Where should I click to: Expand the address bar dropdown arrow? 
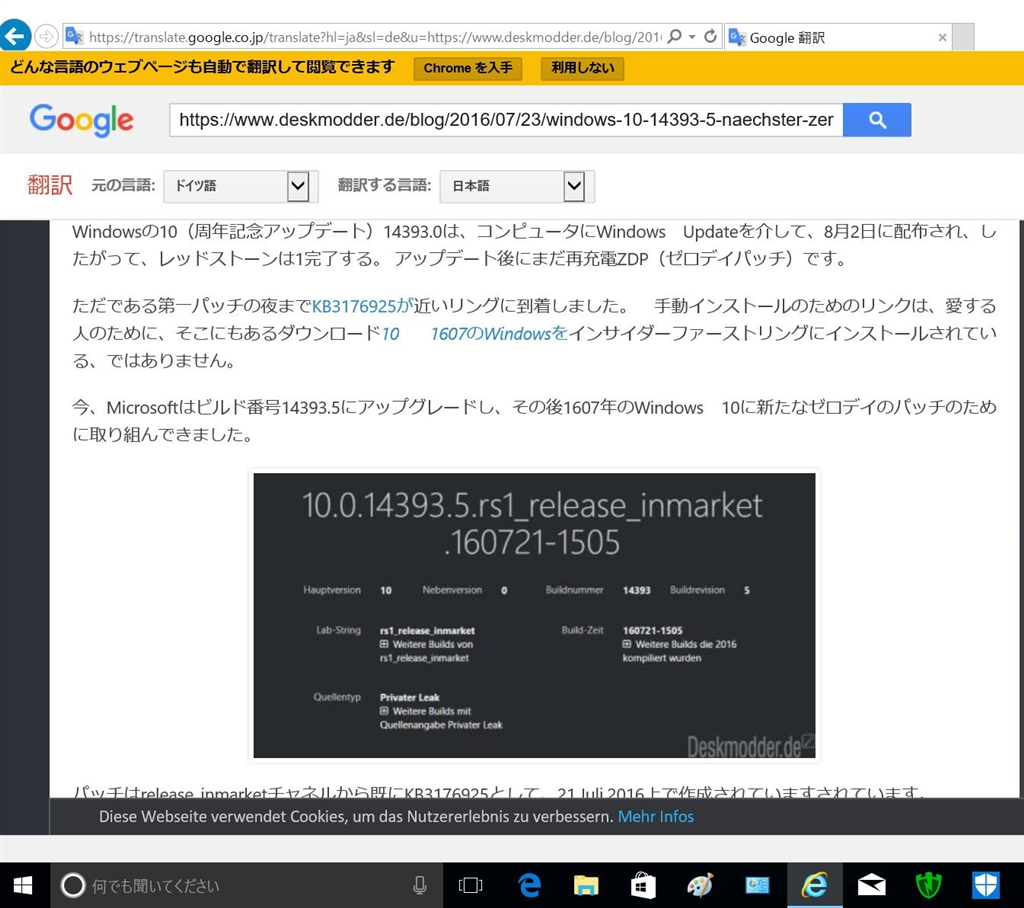click(x=692, y=37)
